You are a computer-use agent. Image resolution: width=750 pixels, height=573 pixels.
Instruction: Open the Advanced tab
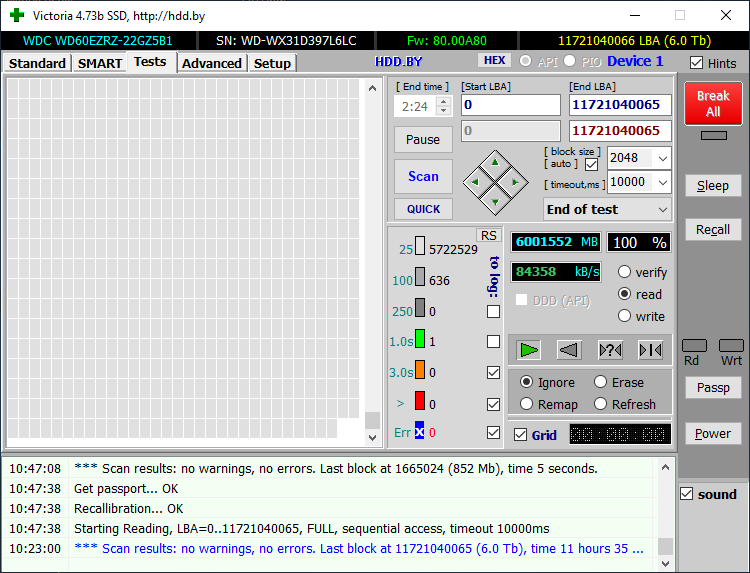pyautogui.click(x=212, y=63)
